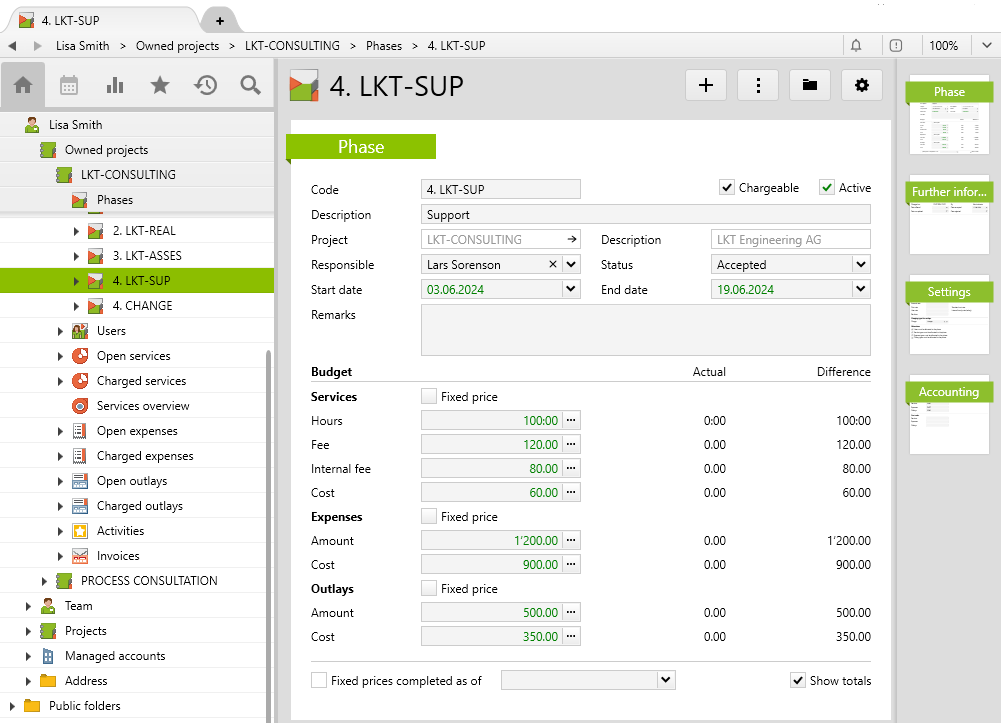Click the plus add button in header
The width and height of the screenshot is (1001, 723).
point(706,86)
